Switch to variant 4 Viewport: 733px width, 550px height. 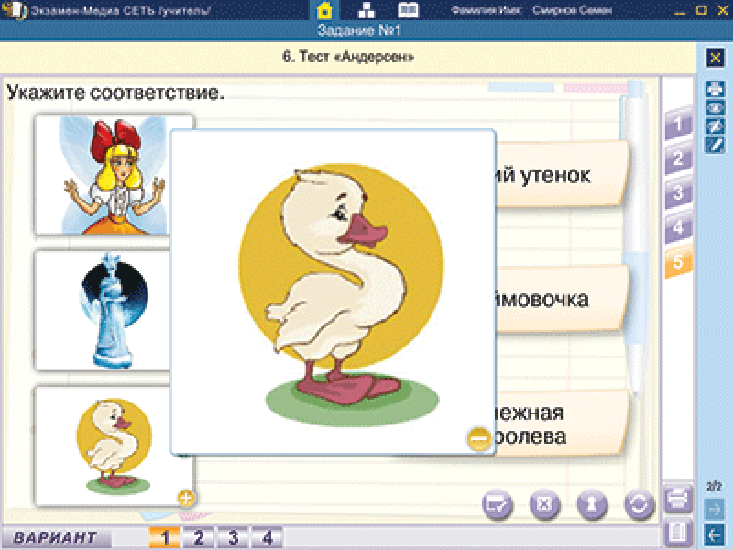click(267, 537)
